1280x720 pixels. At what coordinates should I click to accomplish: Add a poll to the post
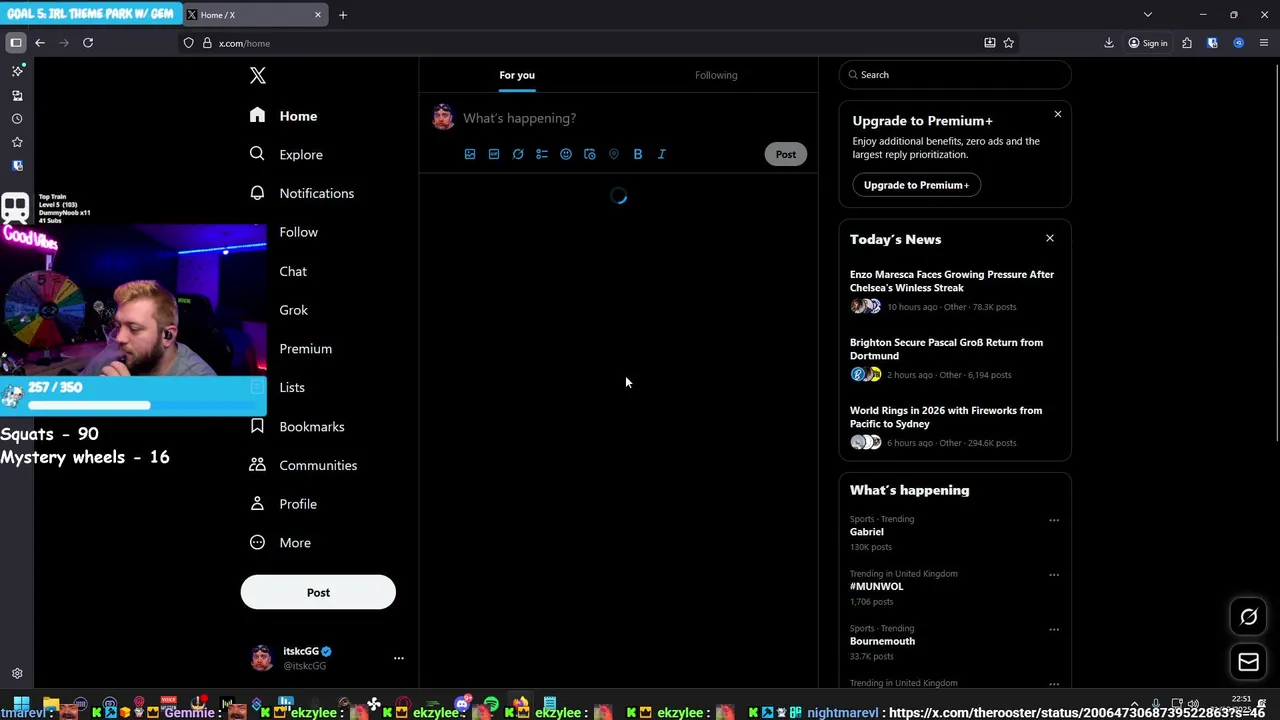[x=542, y=154]
